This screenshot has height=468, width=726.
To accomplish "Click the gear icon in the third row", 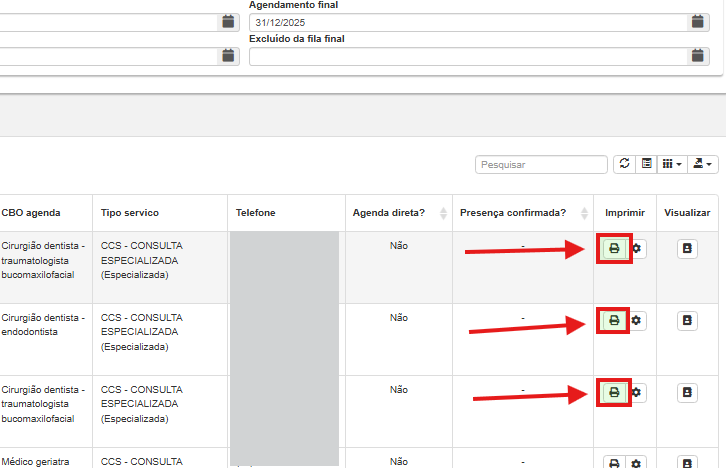I will pos(636,393).
